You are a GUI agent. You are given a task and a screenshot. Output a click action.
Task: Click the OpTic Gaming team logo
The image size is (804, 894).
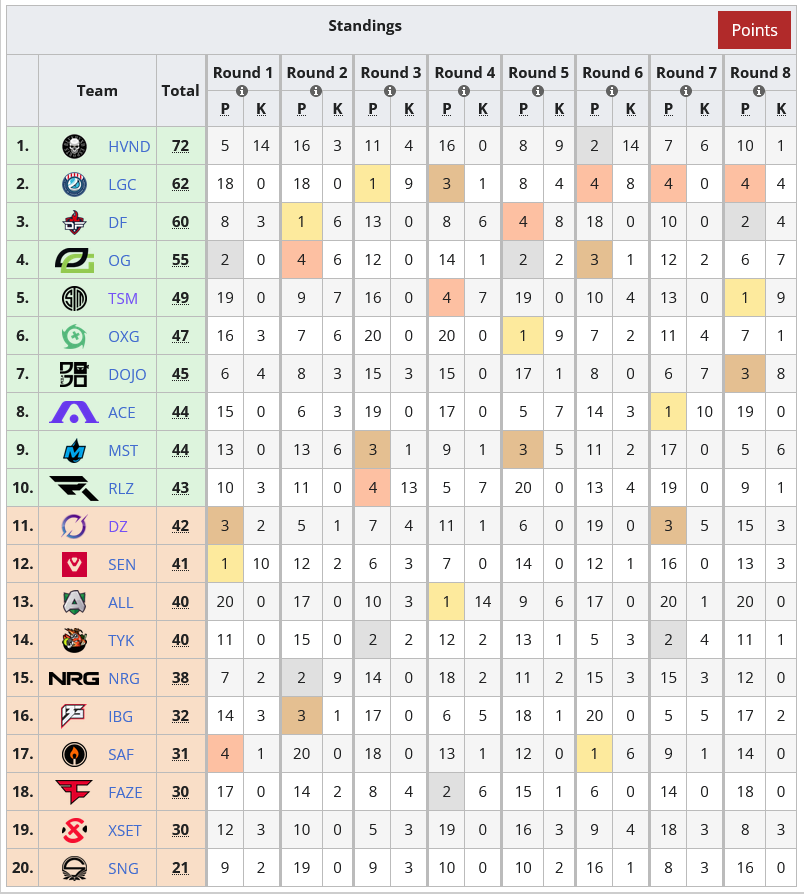[75, 261]
